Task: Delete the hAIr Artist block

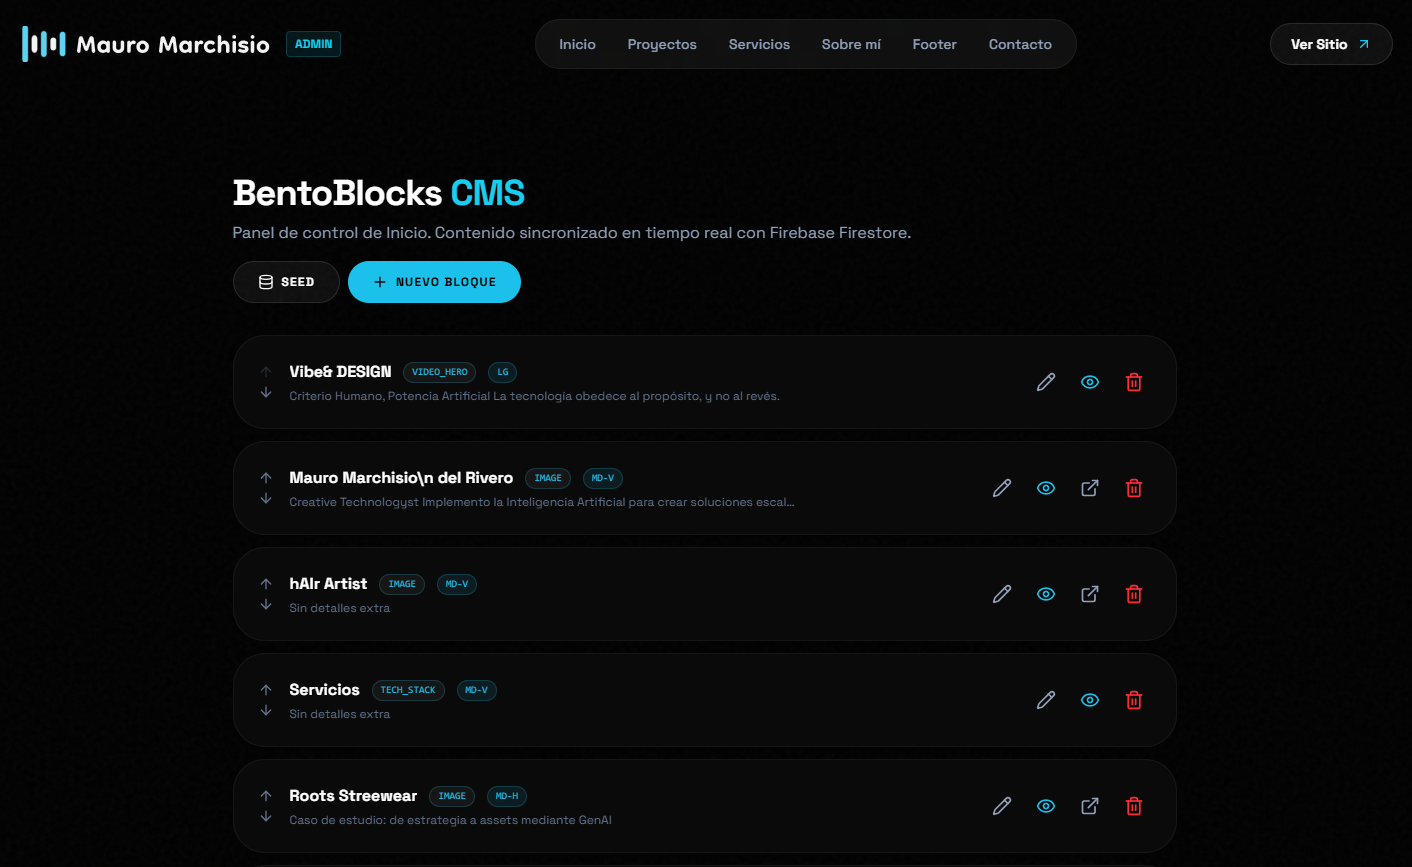Action: pyautogui.click(x=1134, y=594)
